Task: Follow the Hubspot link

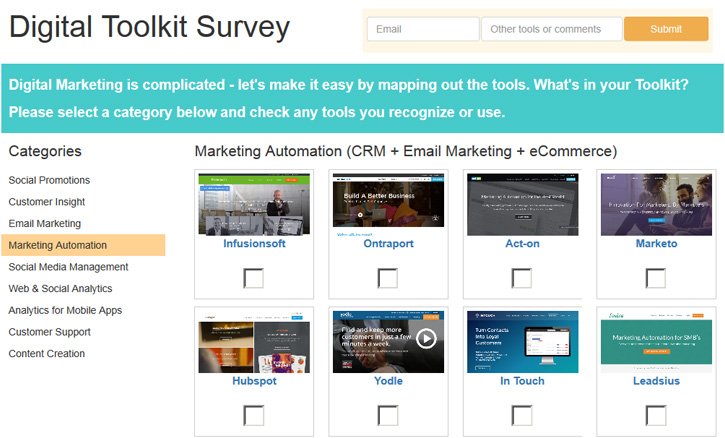Action: 254,381
